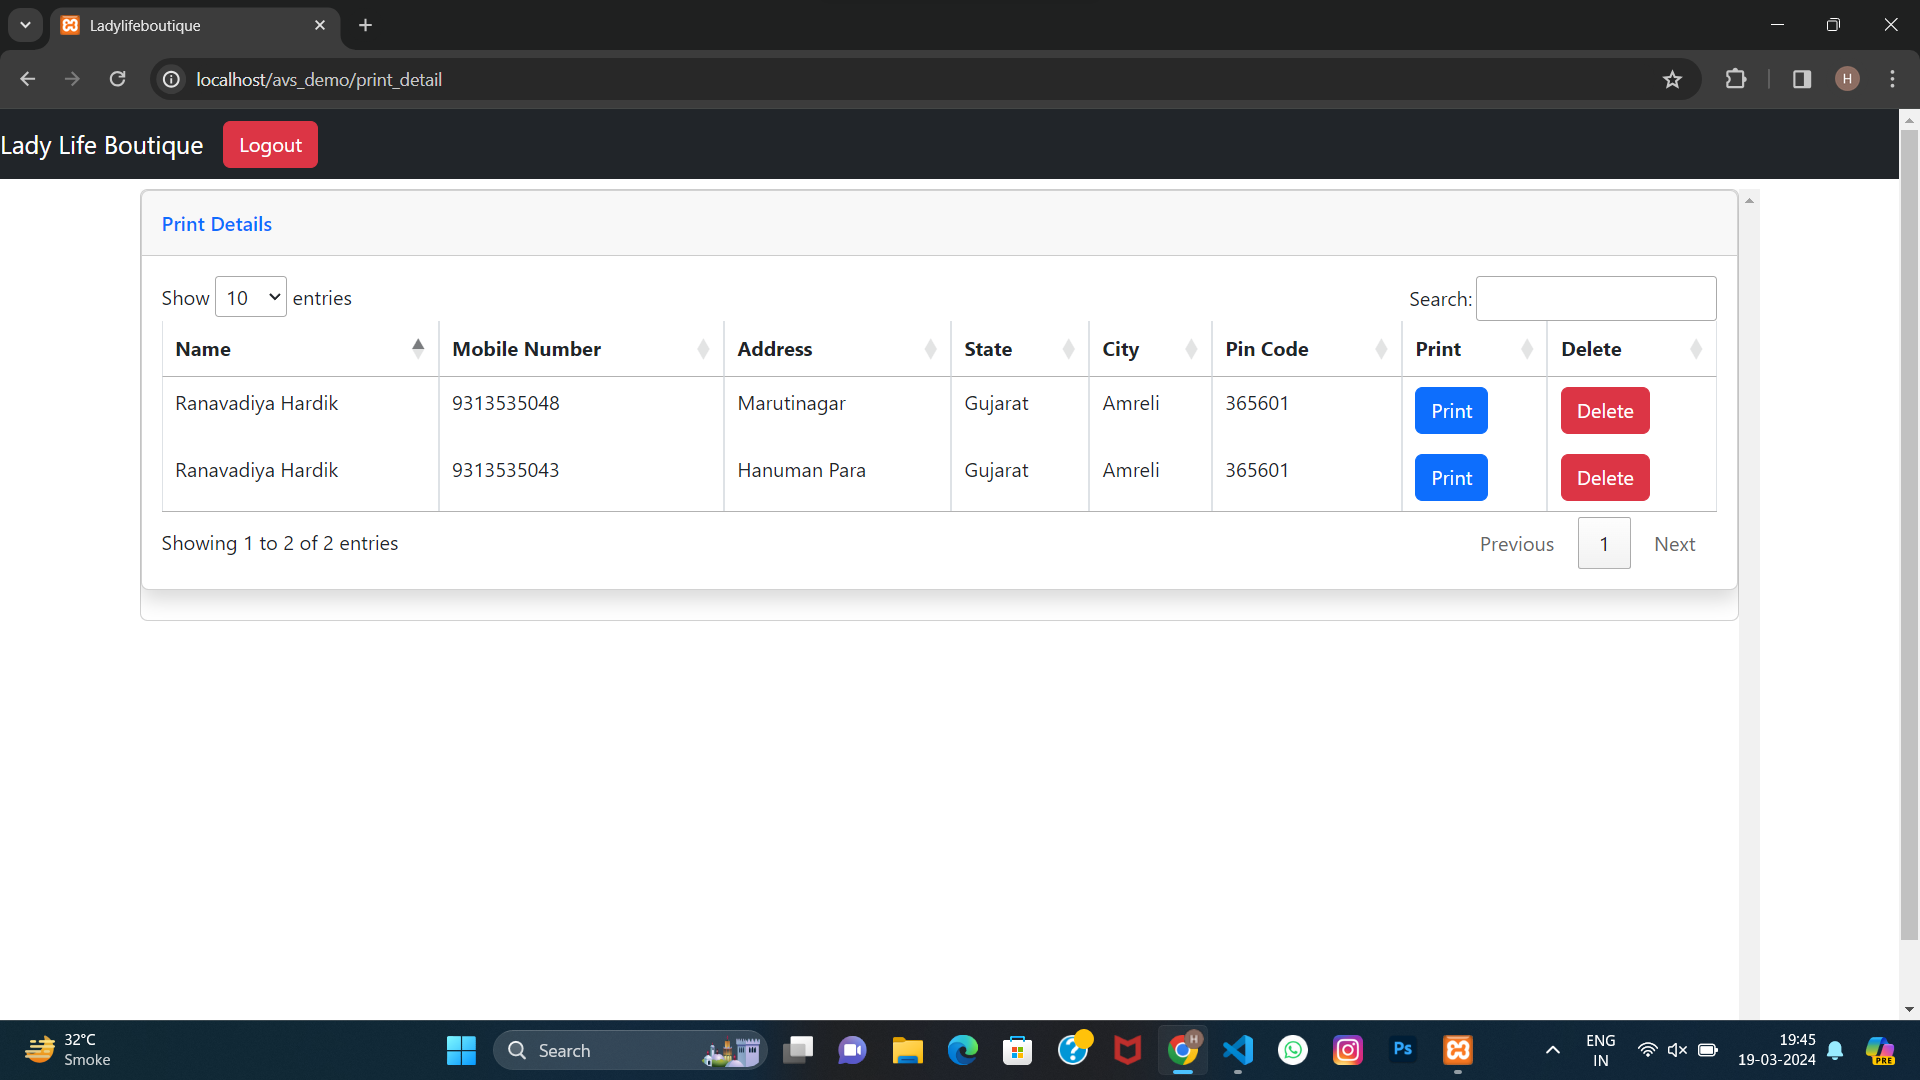
Task: Click Print for the Marutinagar row
Action: tap(1450, 411)
